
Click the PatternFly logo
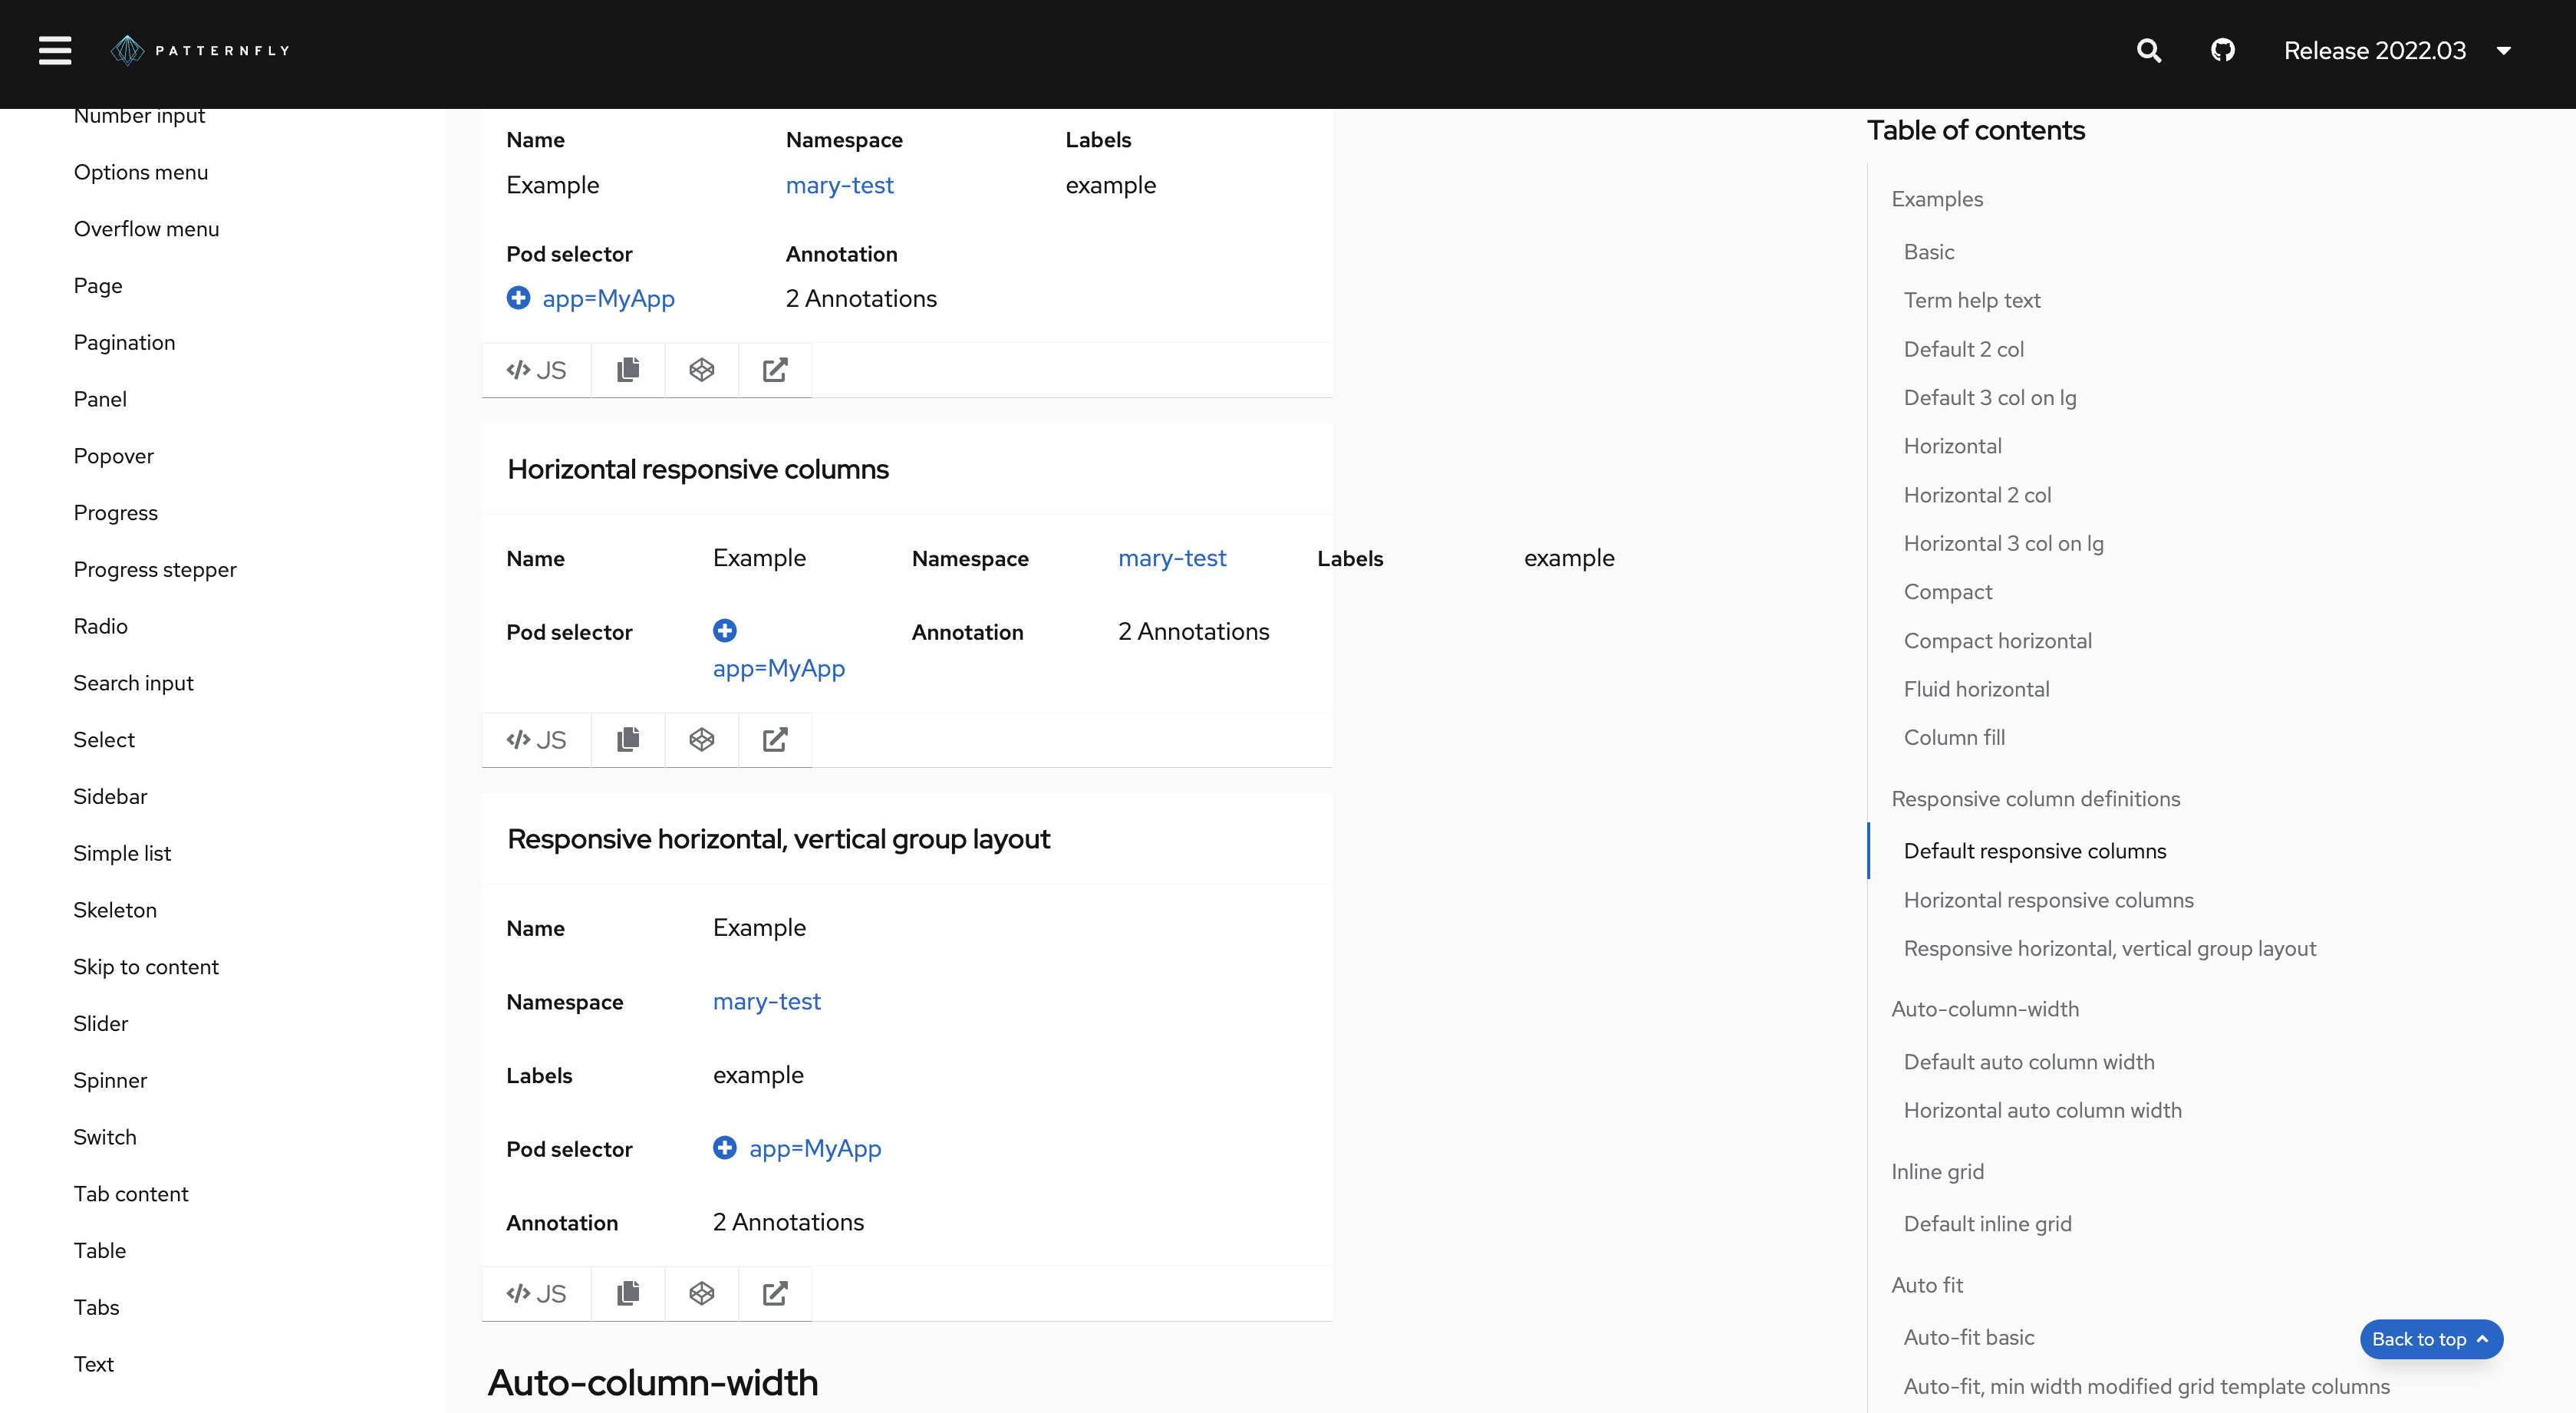pos(200,50)
